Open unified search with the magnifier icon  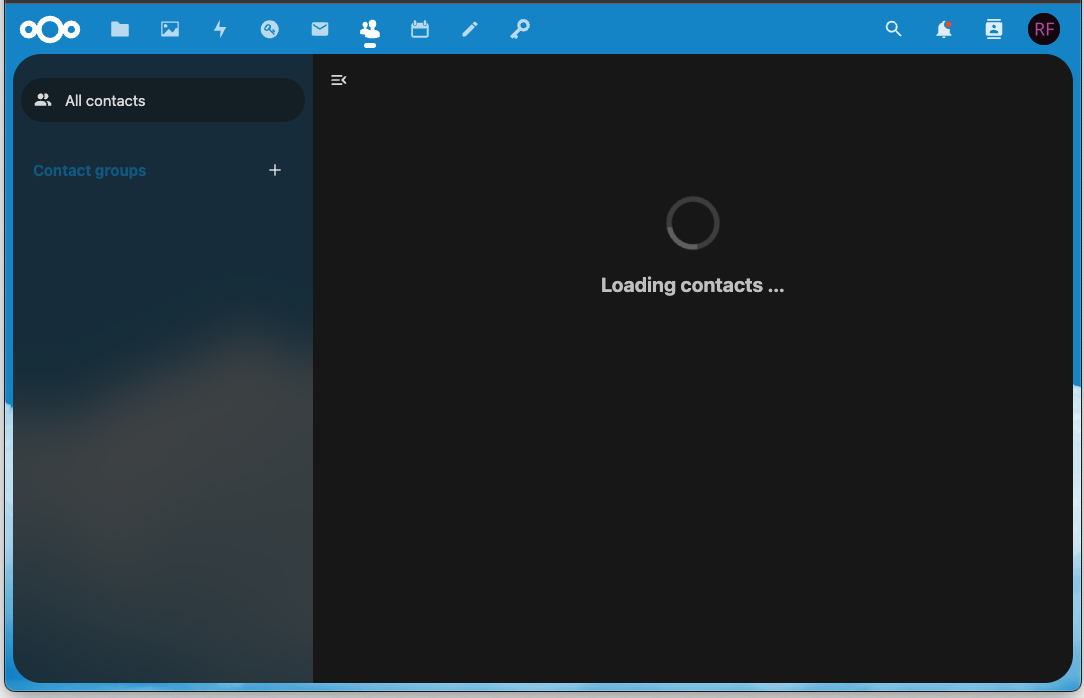pyautogui.click(x=893, y=29)
